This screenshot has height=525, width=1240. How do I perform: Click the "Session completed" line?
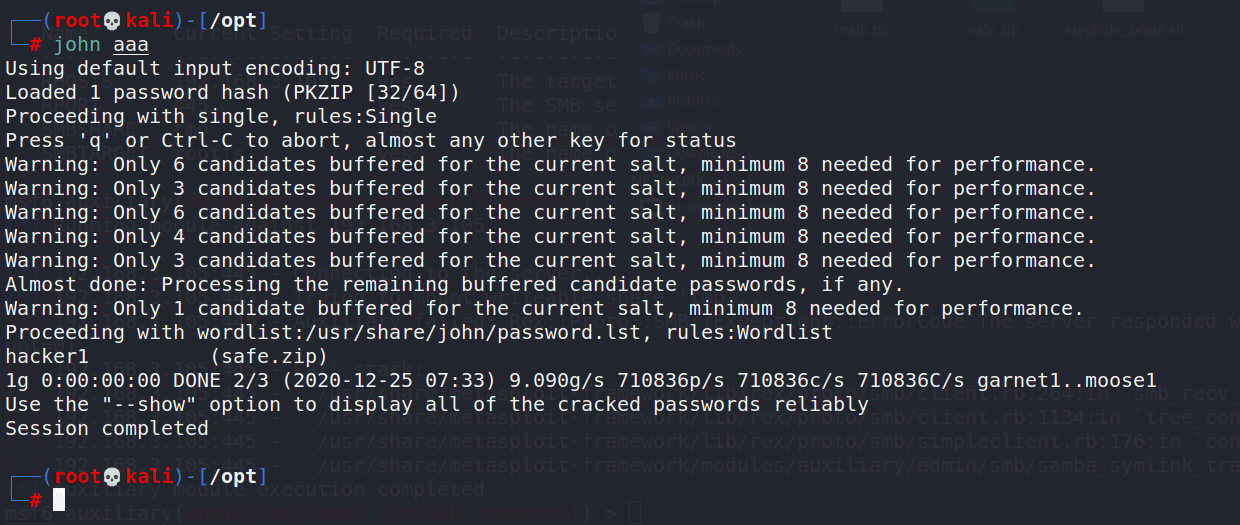coord(107,428)
